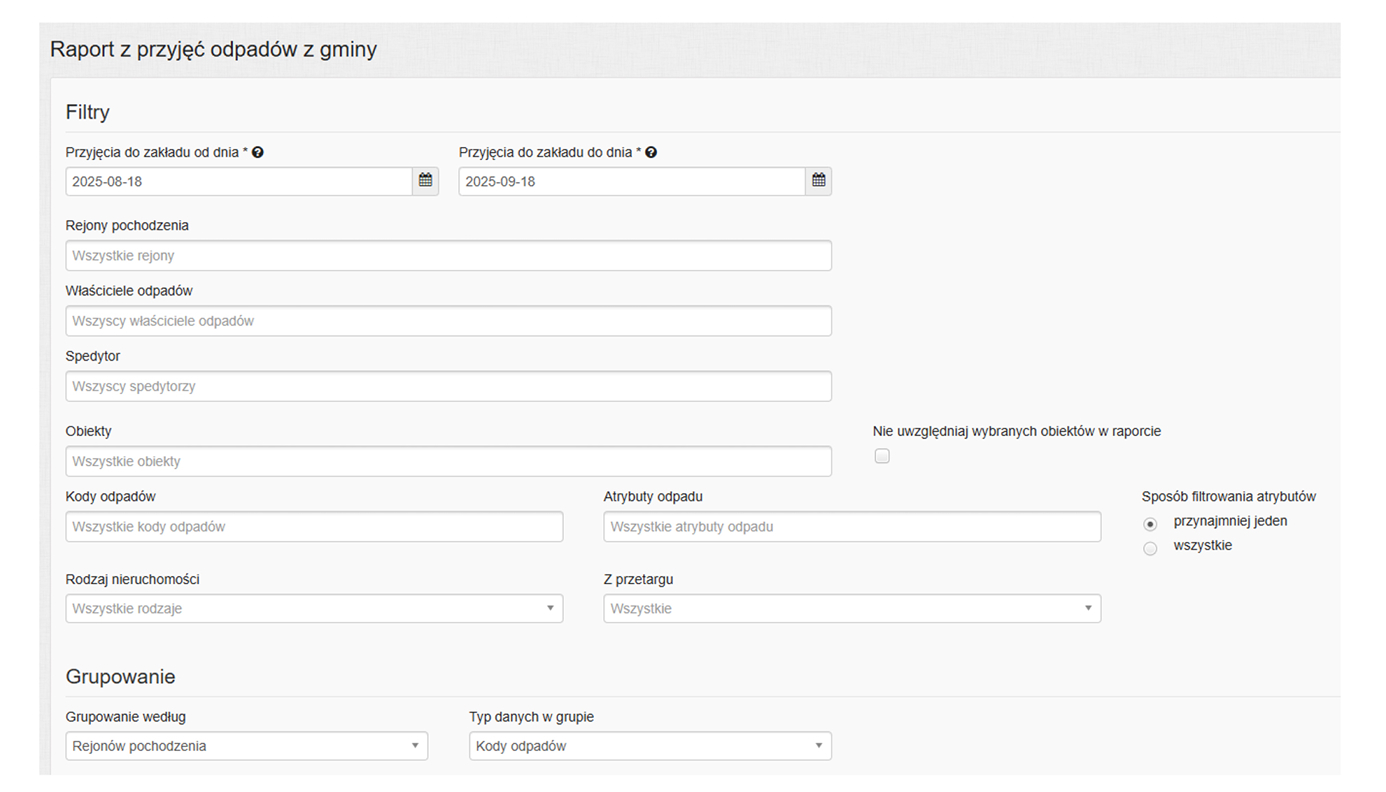
Task: Expand 'Typ danych w grupie' dropdown
Action: pos(649,746)
